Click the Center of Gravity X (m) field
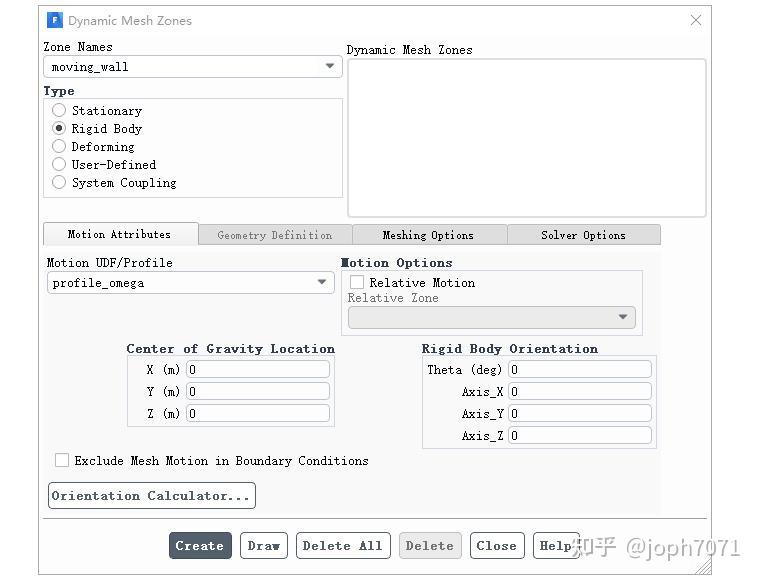 point(258,369)
